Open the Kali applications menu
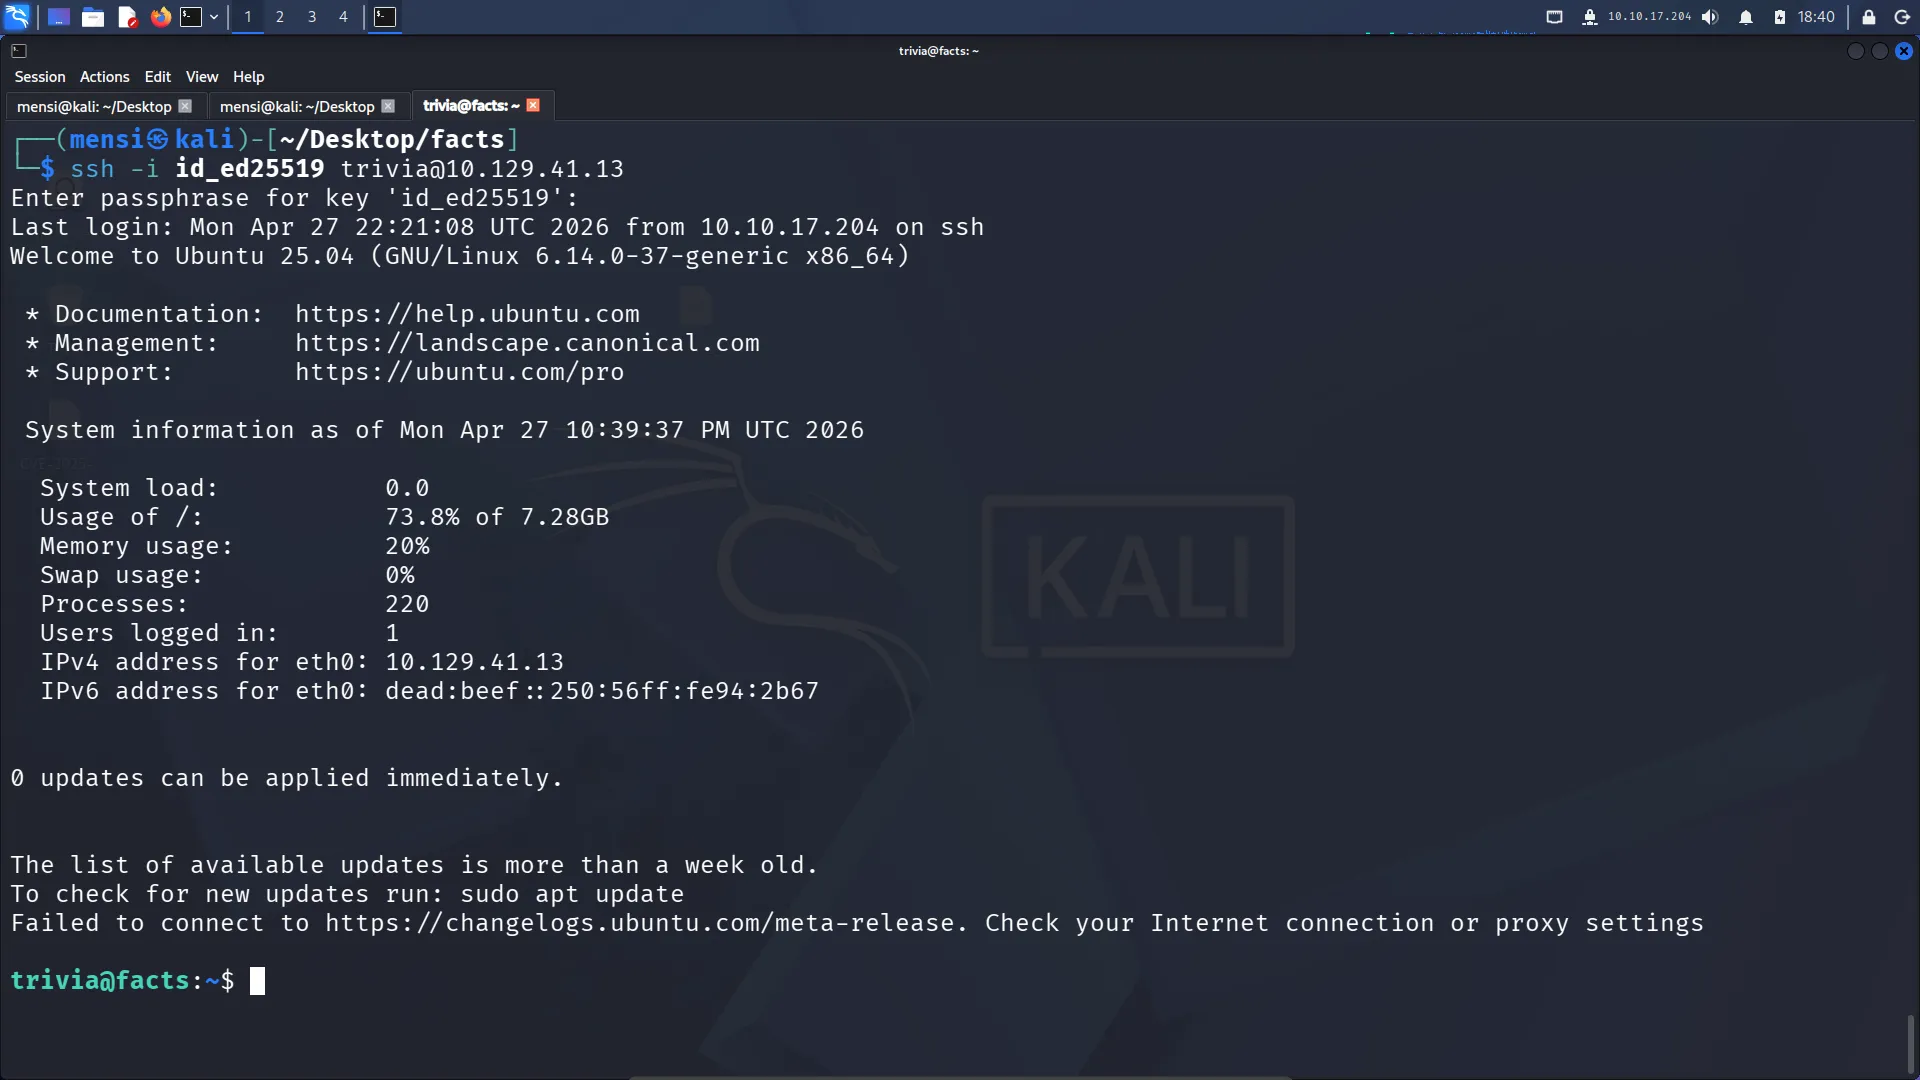The height and width of the screenshot is (1080, 1920). [x=18, y=17]
